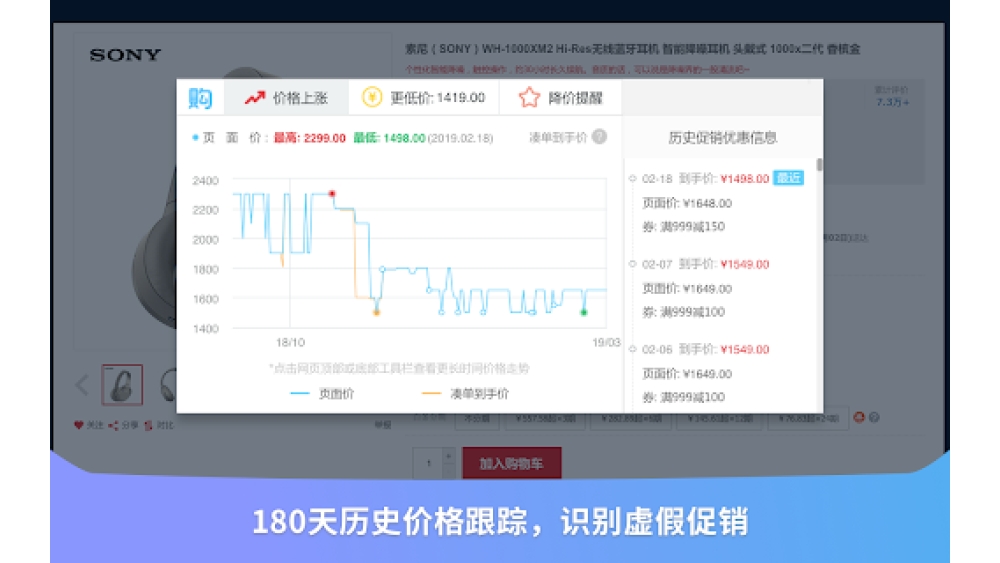The height and width of the screenshot is (563, 1000).
Task: Click the 历史促销优惠信息 heading
Action: 722,138
